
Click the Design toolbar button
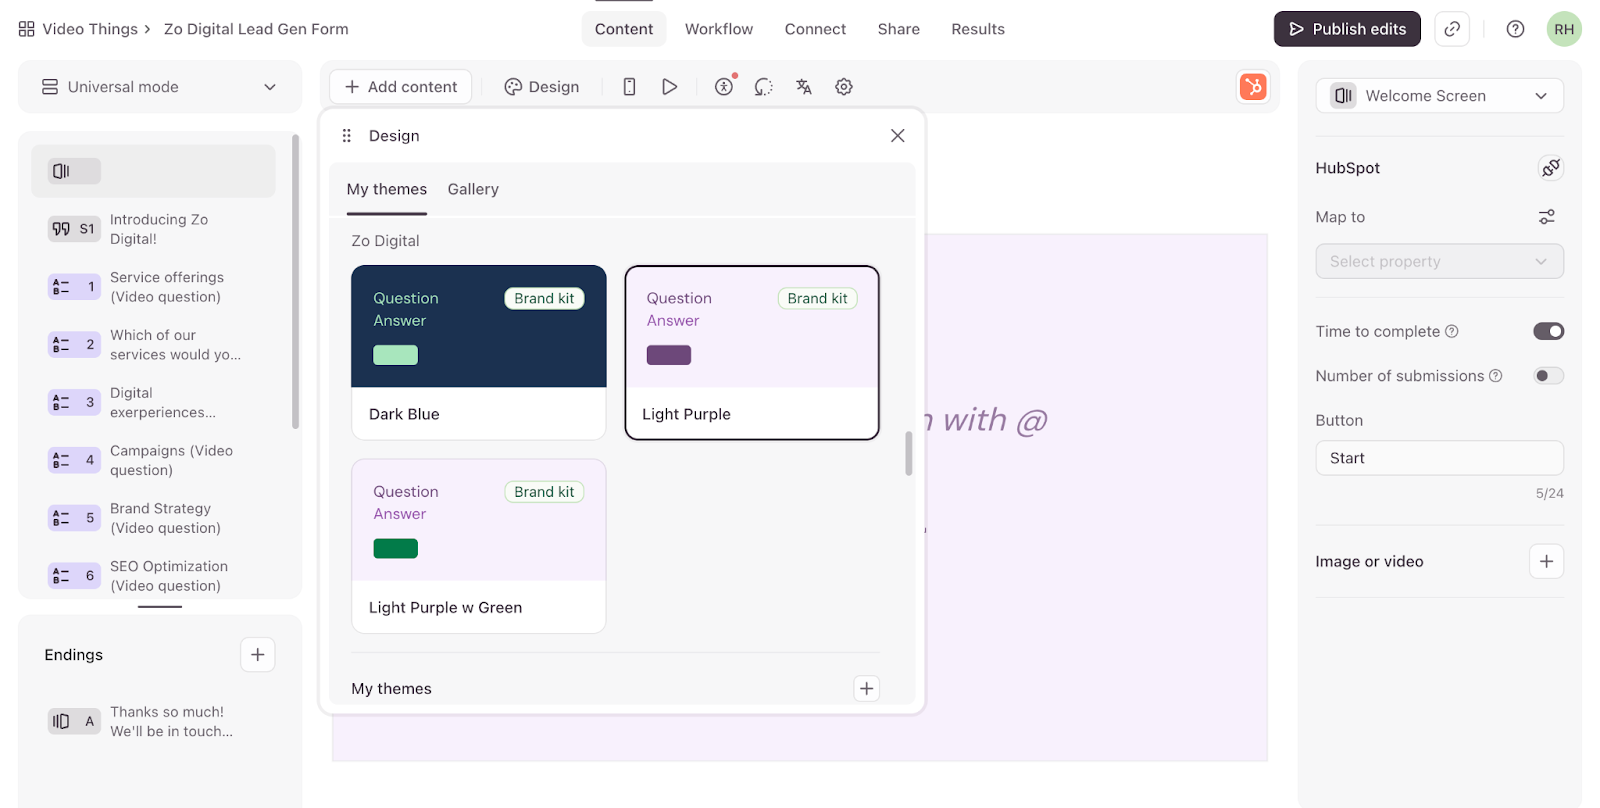point(542,87)
